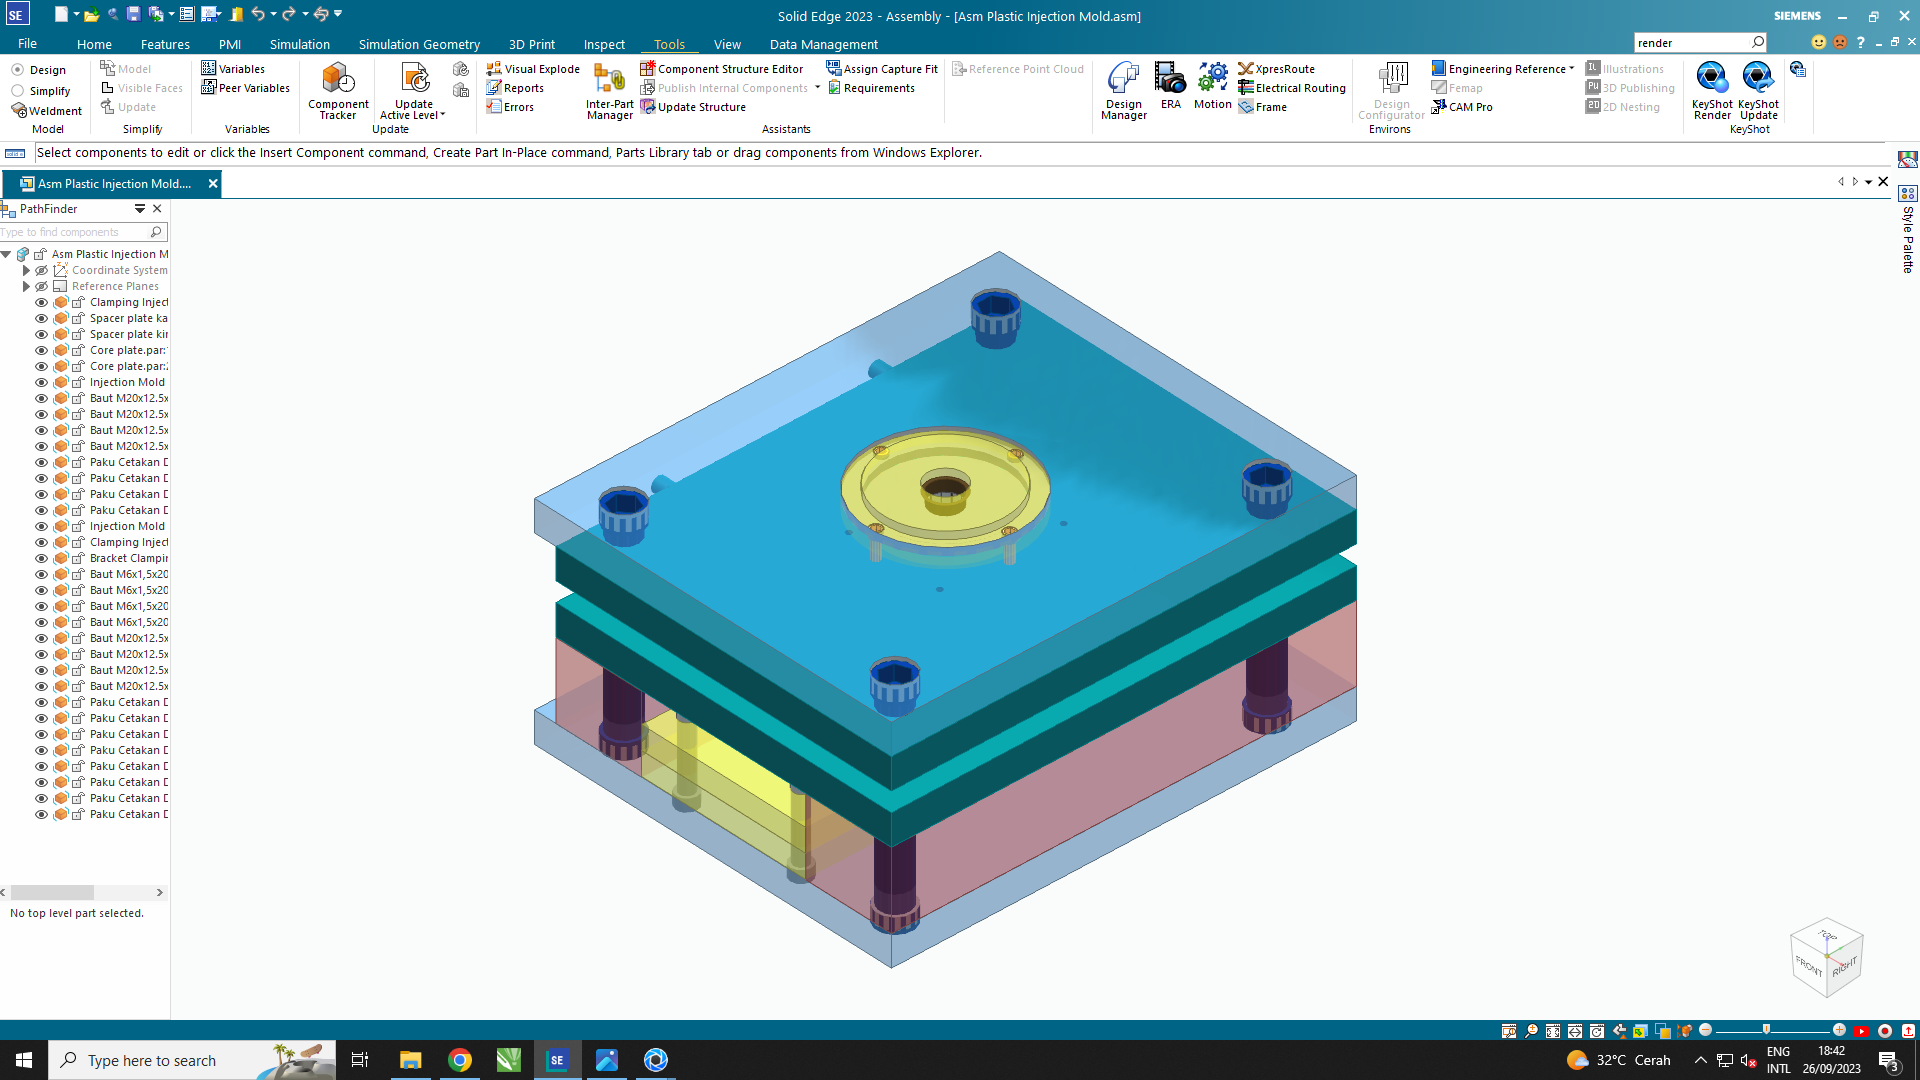Open the Component Tracker
The height and width of the screenshot is (1080, 1920).
tap(338, 89)
